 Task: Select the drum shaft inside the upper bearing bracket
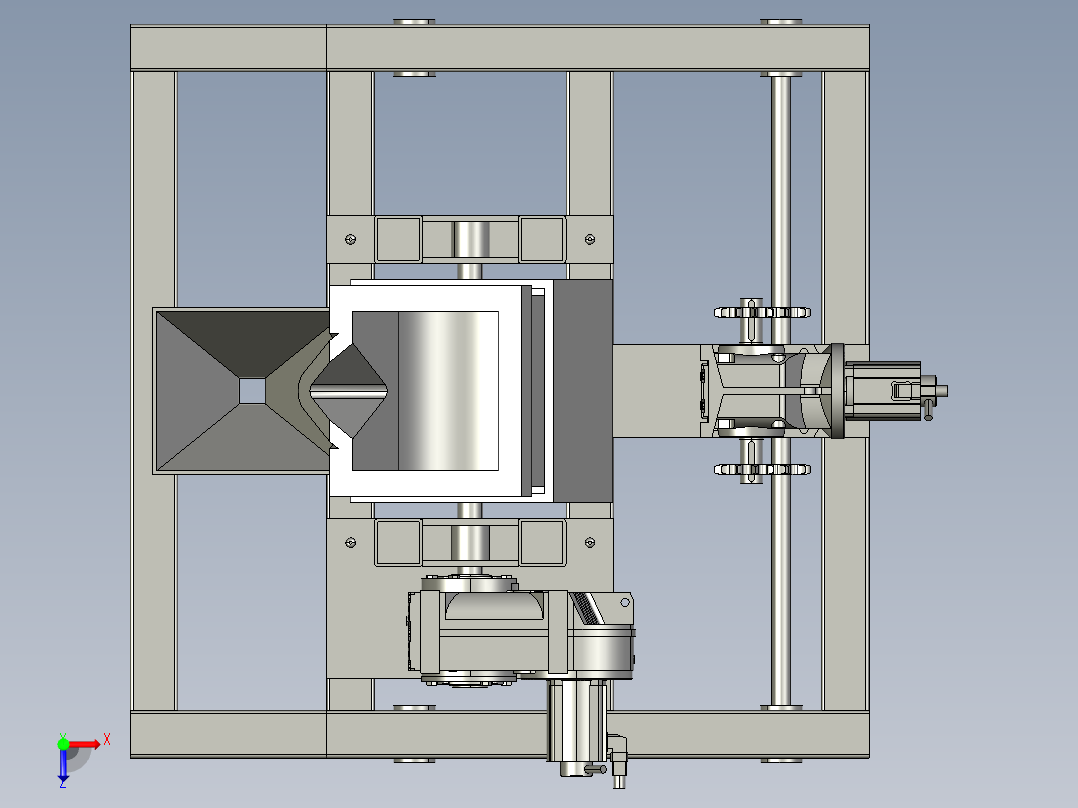470,239
